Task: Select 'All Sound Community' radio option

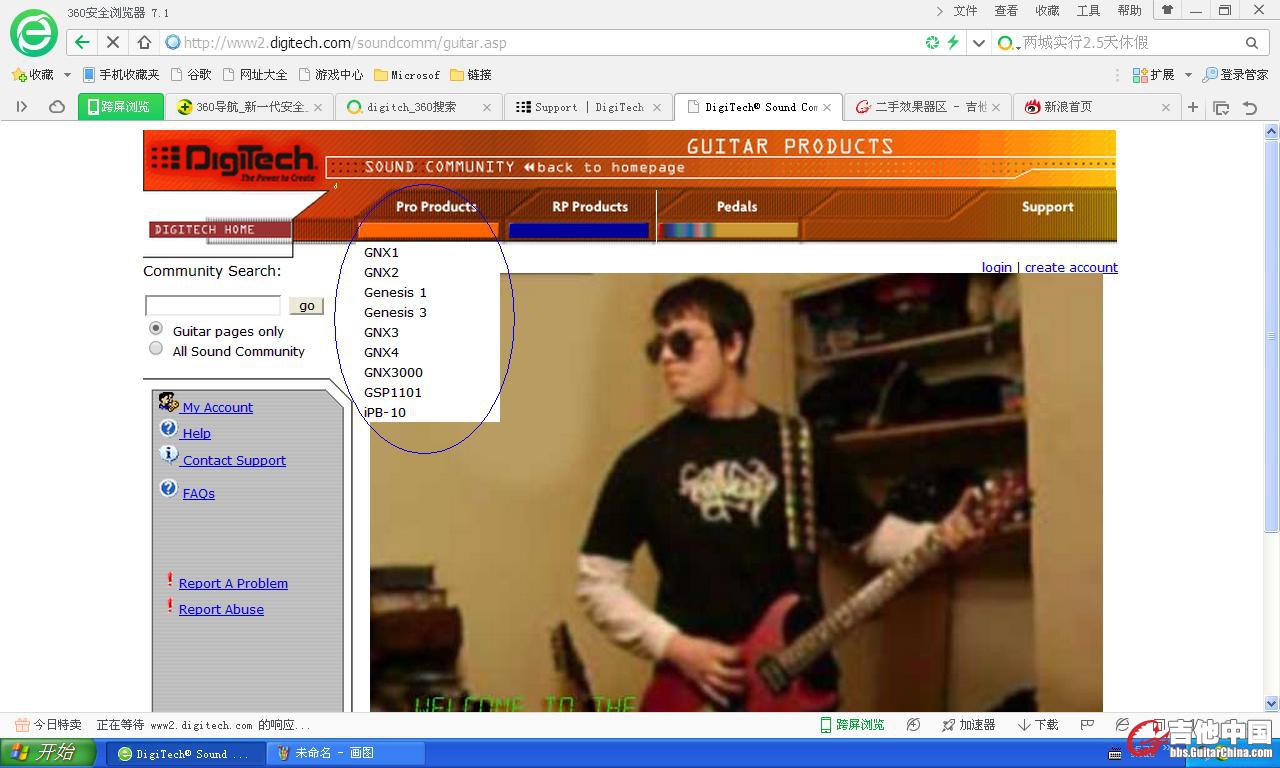Action: click(156, 349)
